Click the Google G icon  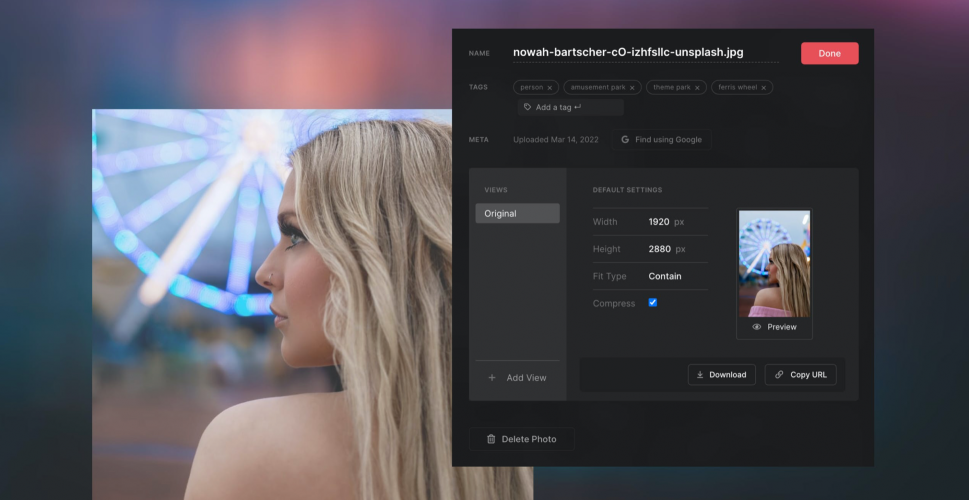[625, 140]
